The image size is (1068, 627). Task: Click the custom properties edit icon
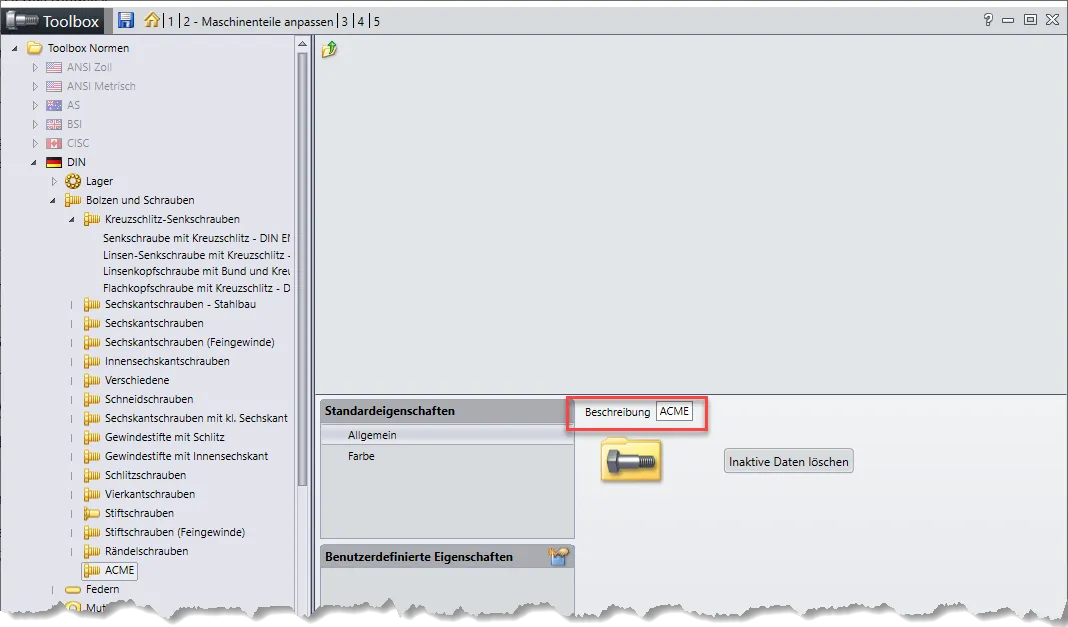pyautogui.click(x=559, y=557)
